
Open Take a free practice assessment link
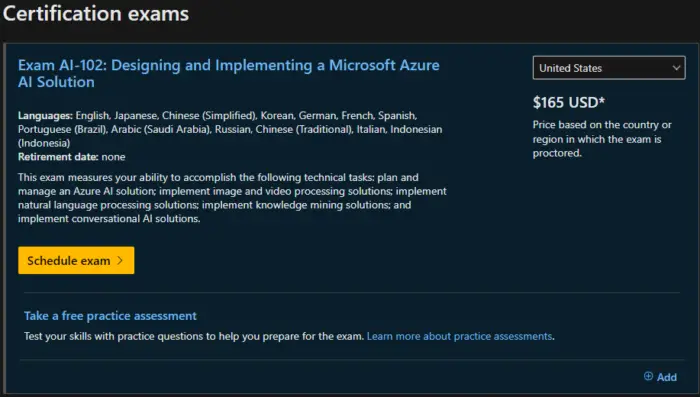pos(110,316)
